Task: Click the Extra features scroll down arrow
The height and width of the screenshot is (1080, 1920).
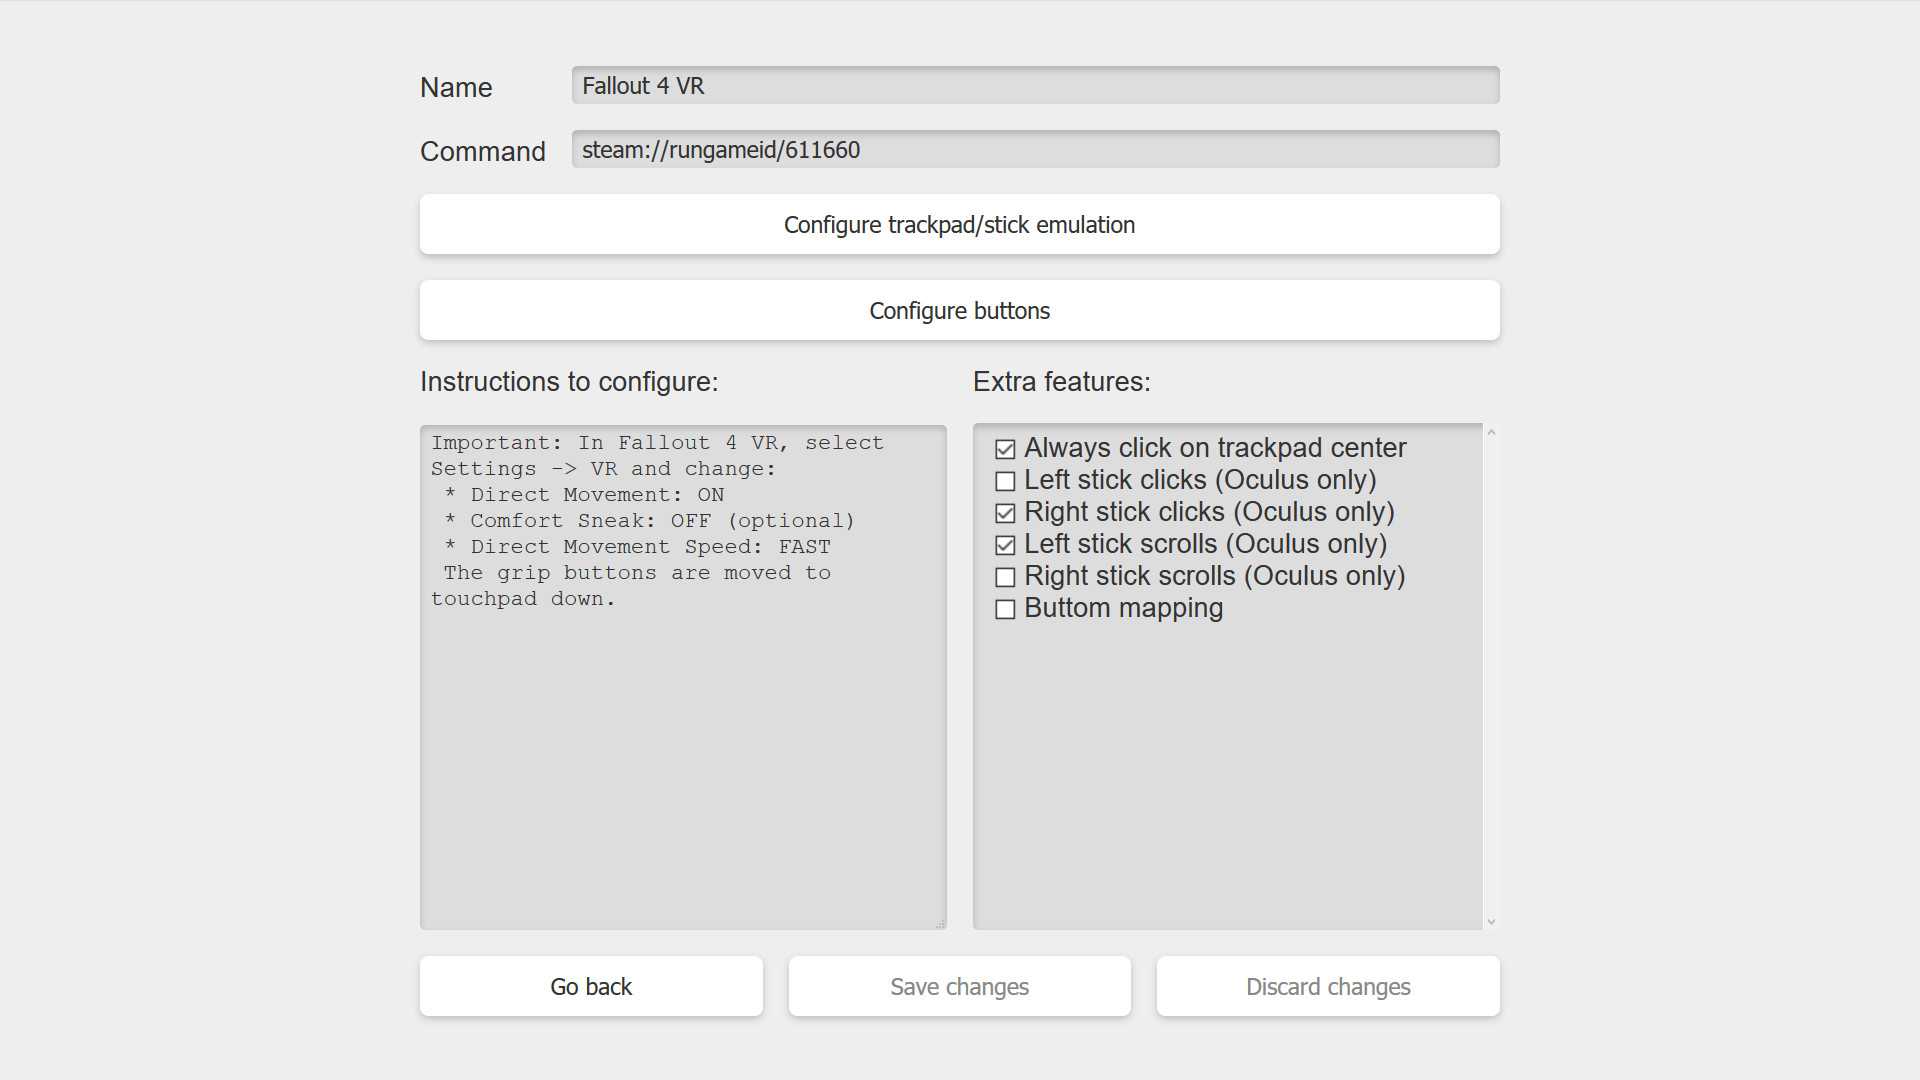Action: pyautogui.click(x=1491, y=921)
